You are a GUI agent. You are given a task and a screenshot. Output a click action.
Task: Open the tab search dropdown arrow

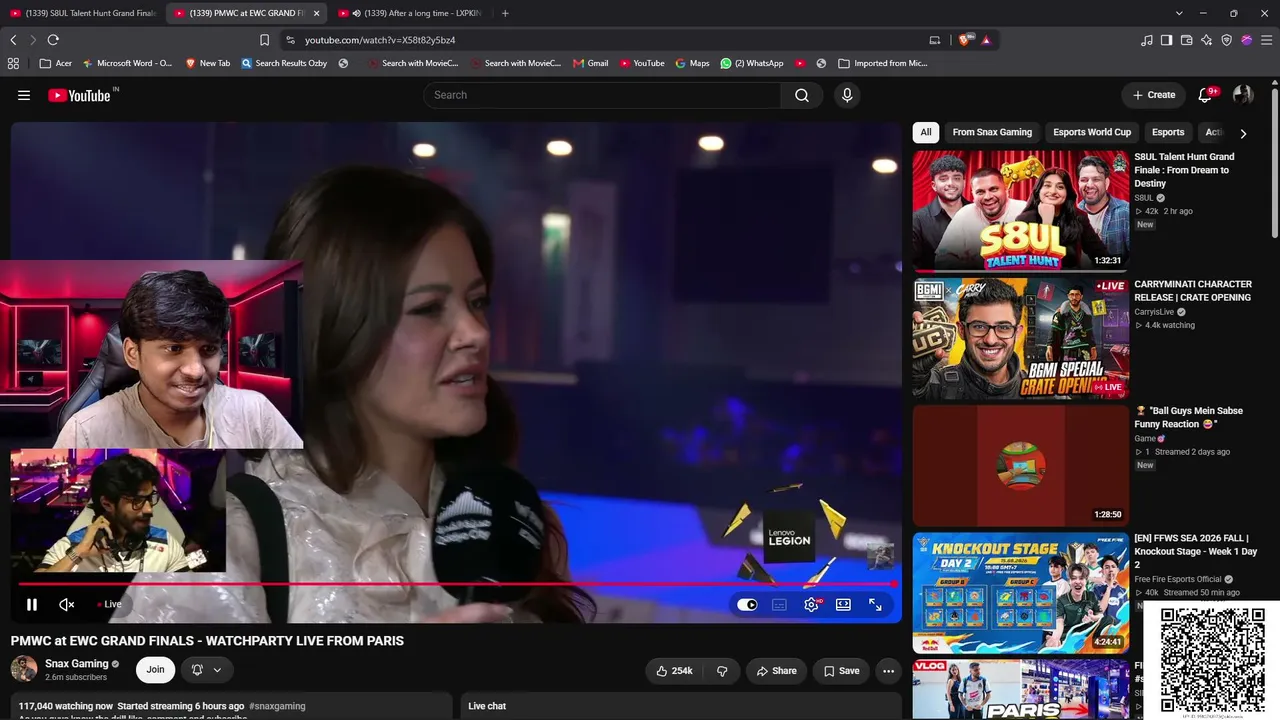coord(1179,13)
